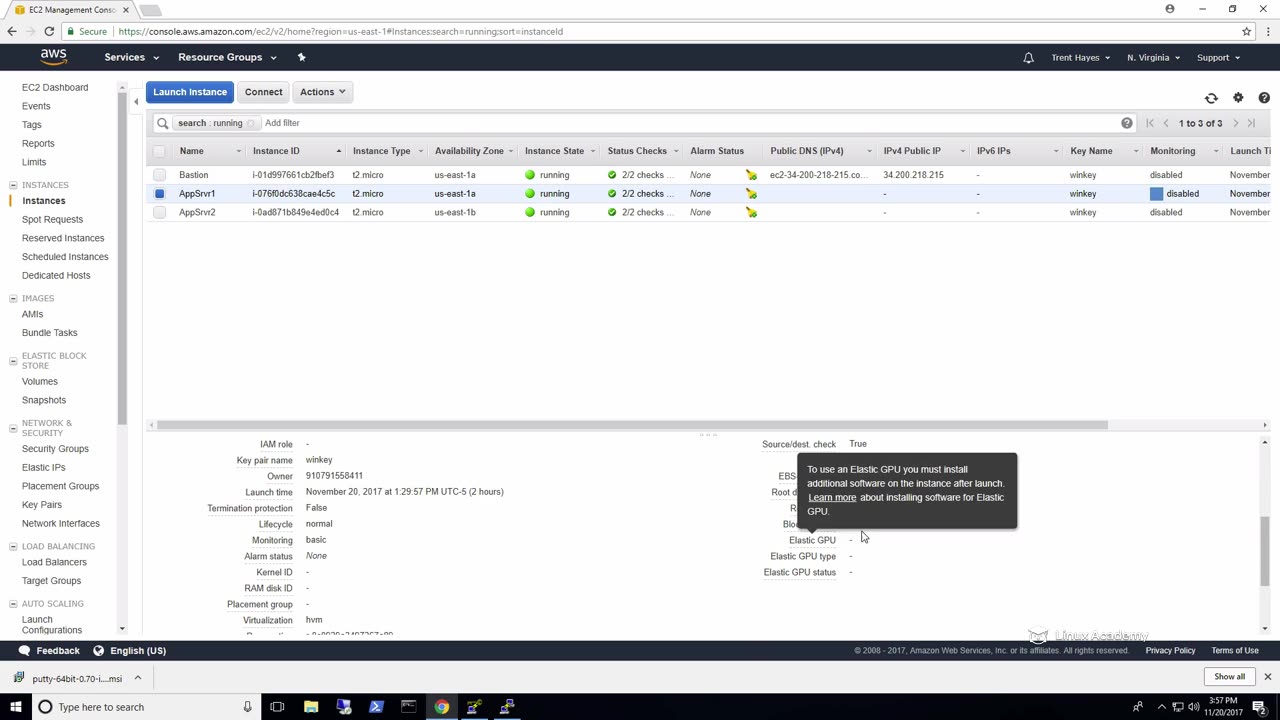Change language from English (US)
The image size is (1280, 720).
[x=130, y=651]
